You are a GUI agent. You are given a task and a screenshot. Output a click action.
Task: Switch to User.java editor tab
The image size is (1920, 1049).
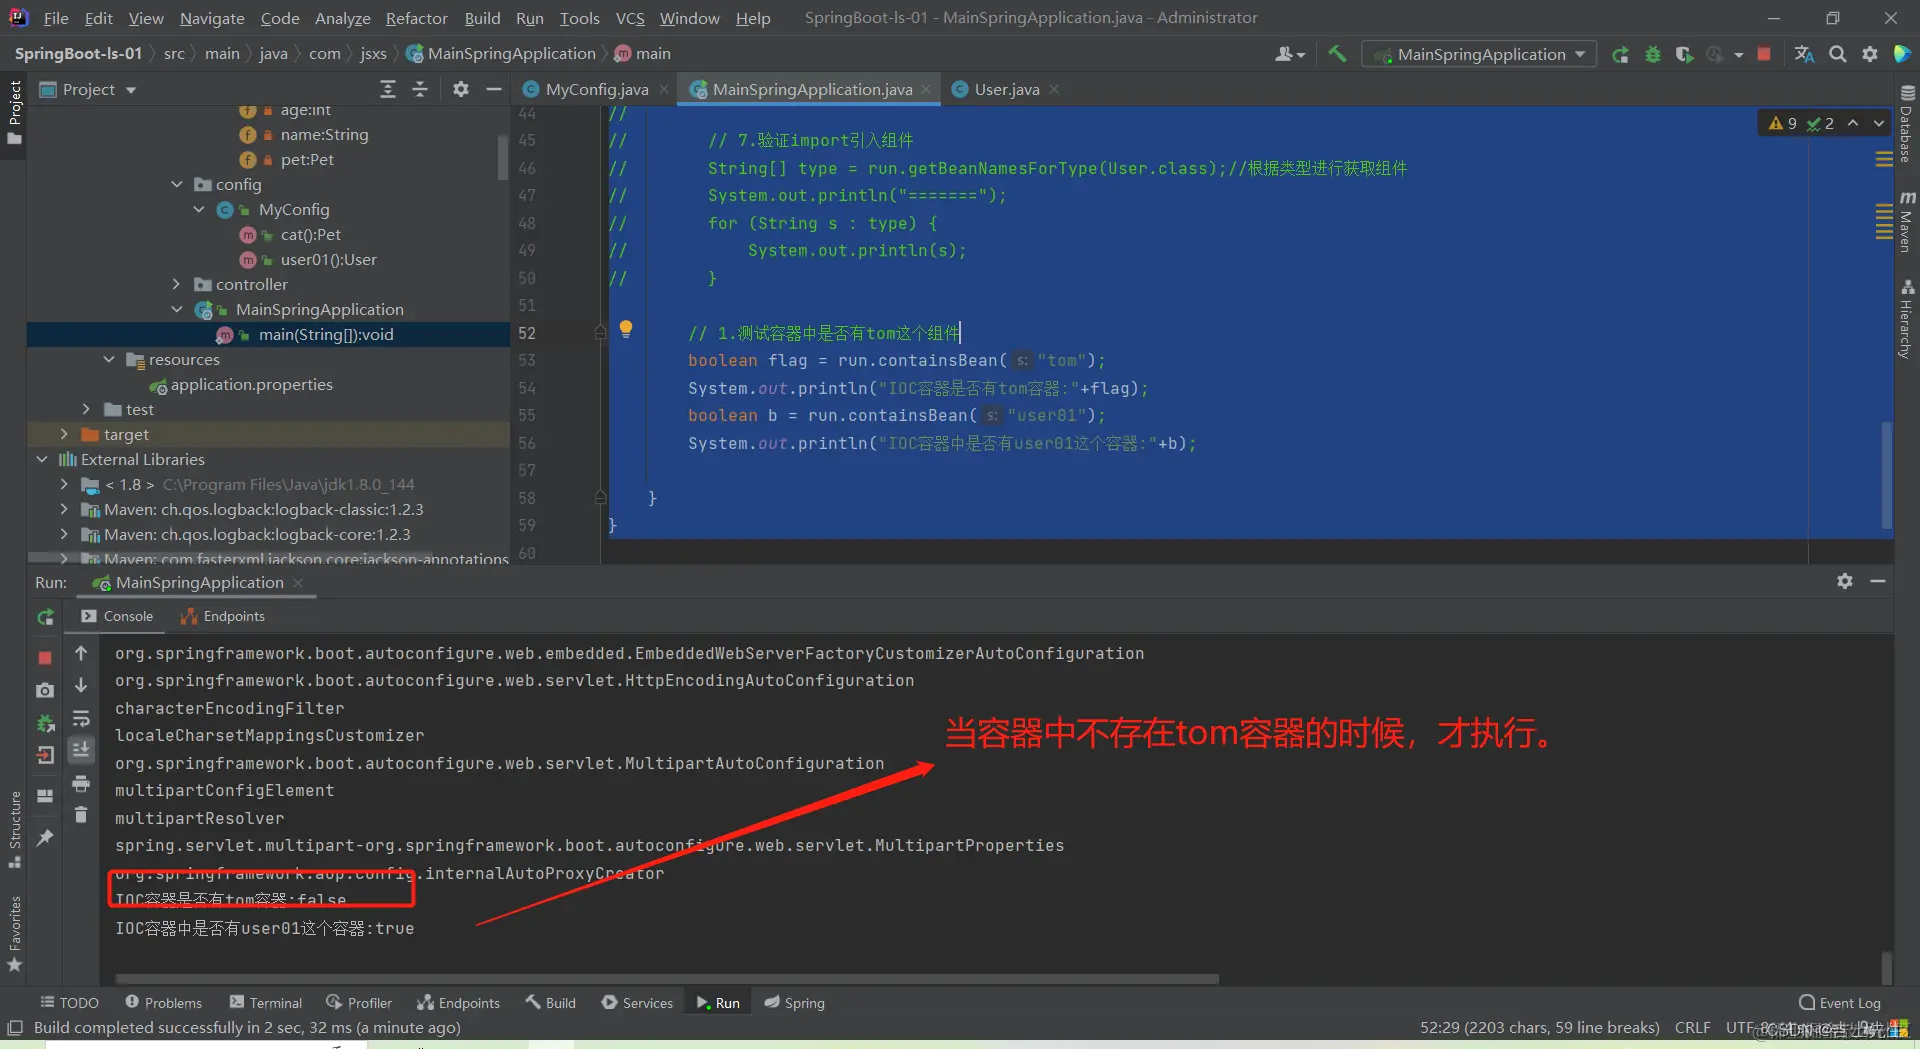coord(1006,89)
